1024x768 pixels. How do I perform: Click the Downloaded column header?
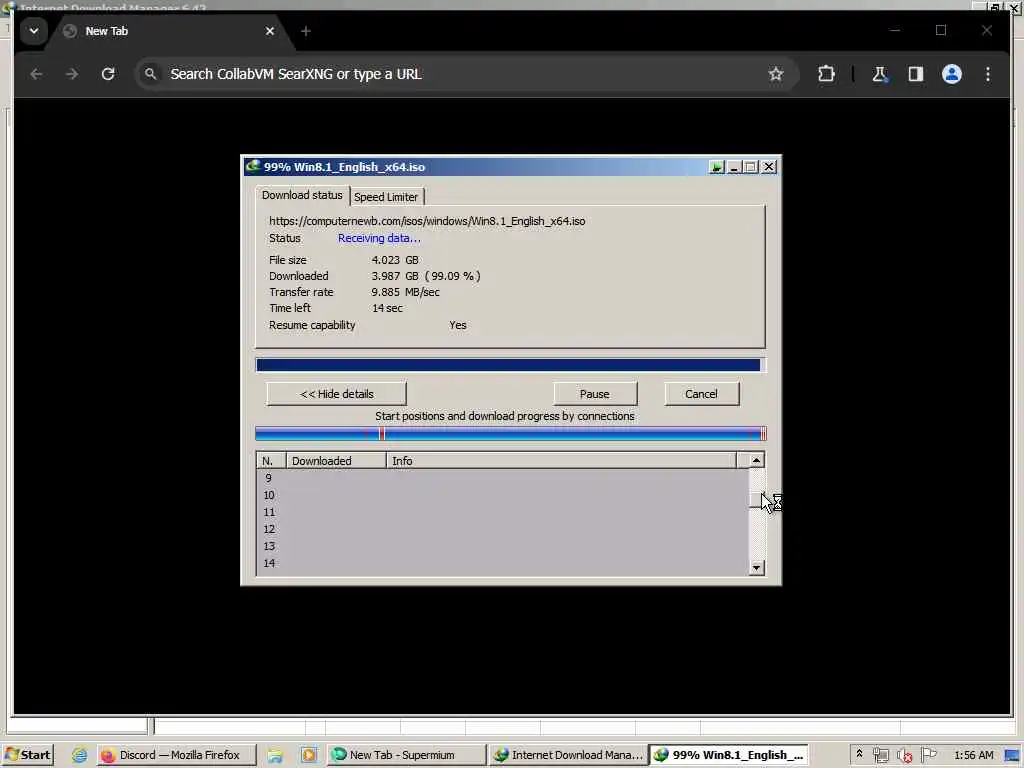point(336,460)
